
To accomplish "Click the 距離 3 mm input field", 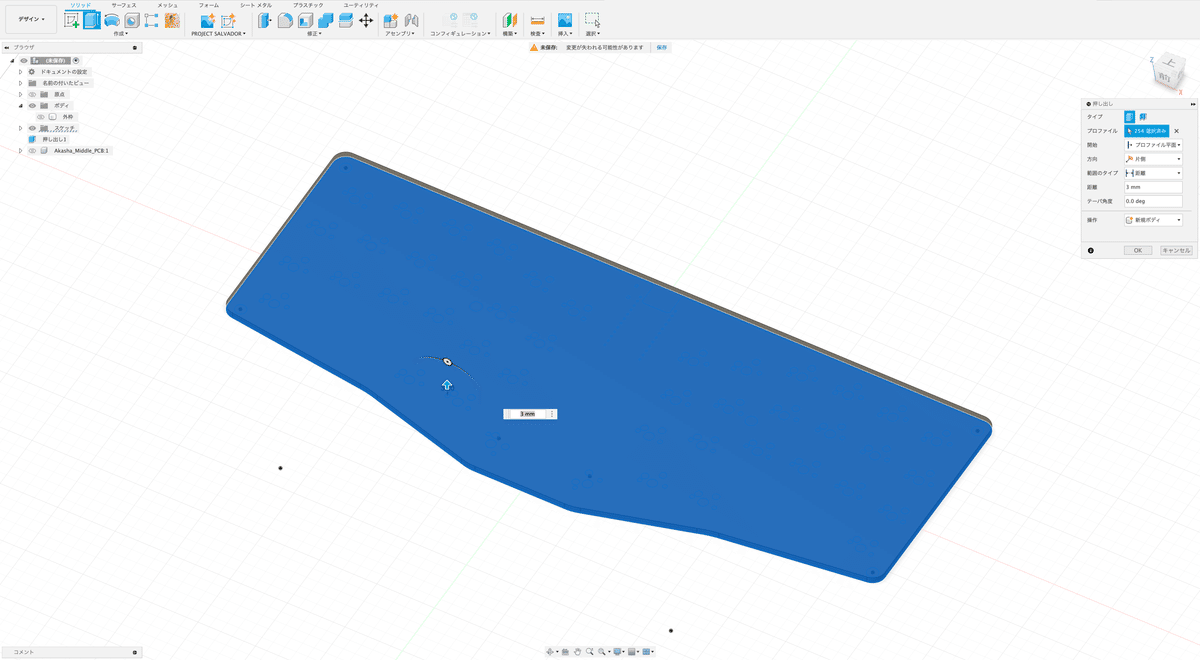I will [x=1154, y=187].
